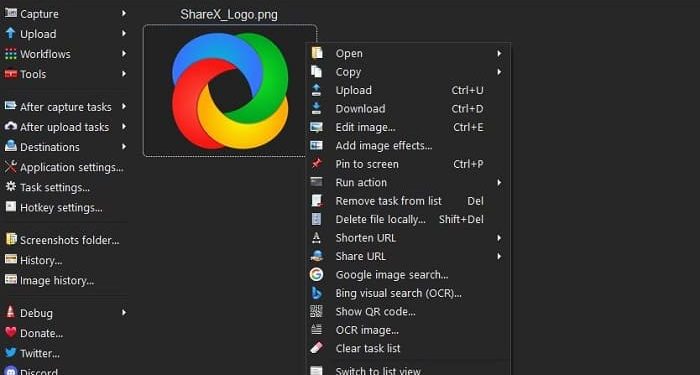Expand the Run action submenu arrow
700x375 pixels.
499,183
